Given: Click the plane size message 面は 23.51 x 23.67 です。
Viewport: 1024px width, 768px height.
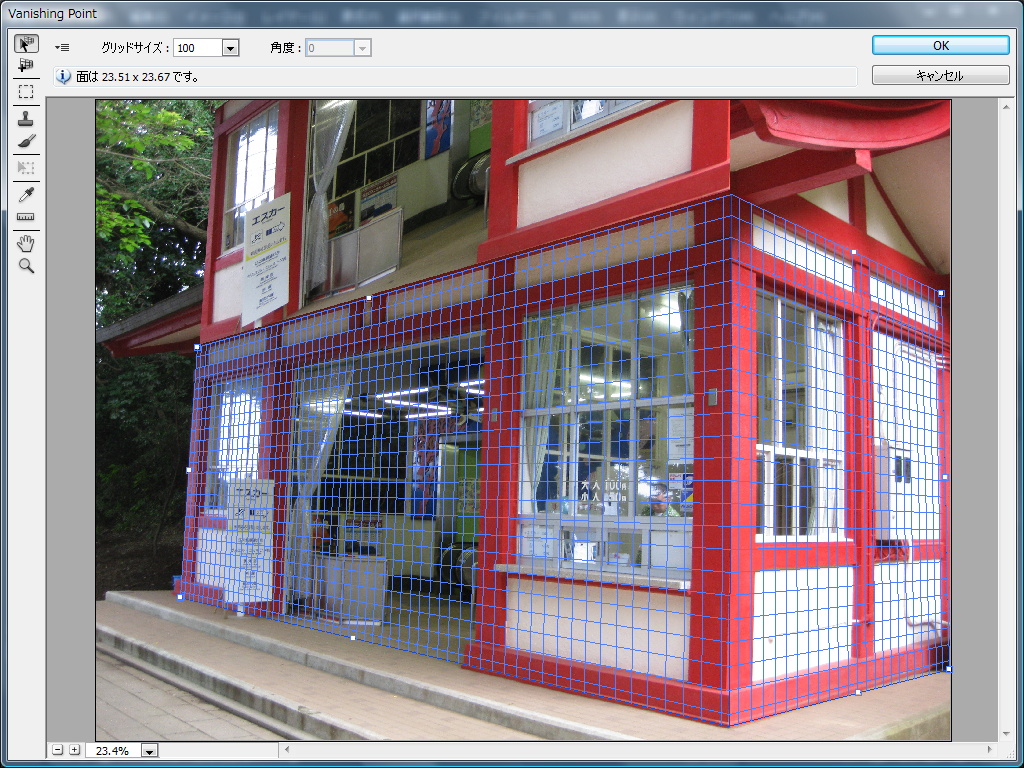Looking at the screenshot, I should click(137, 76).
